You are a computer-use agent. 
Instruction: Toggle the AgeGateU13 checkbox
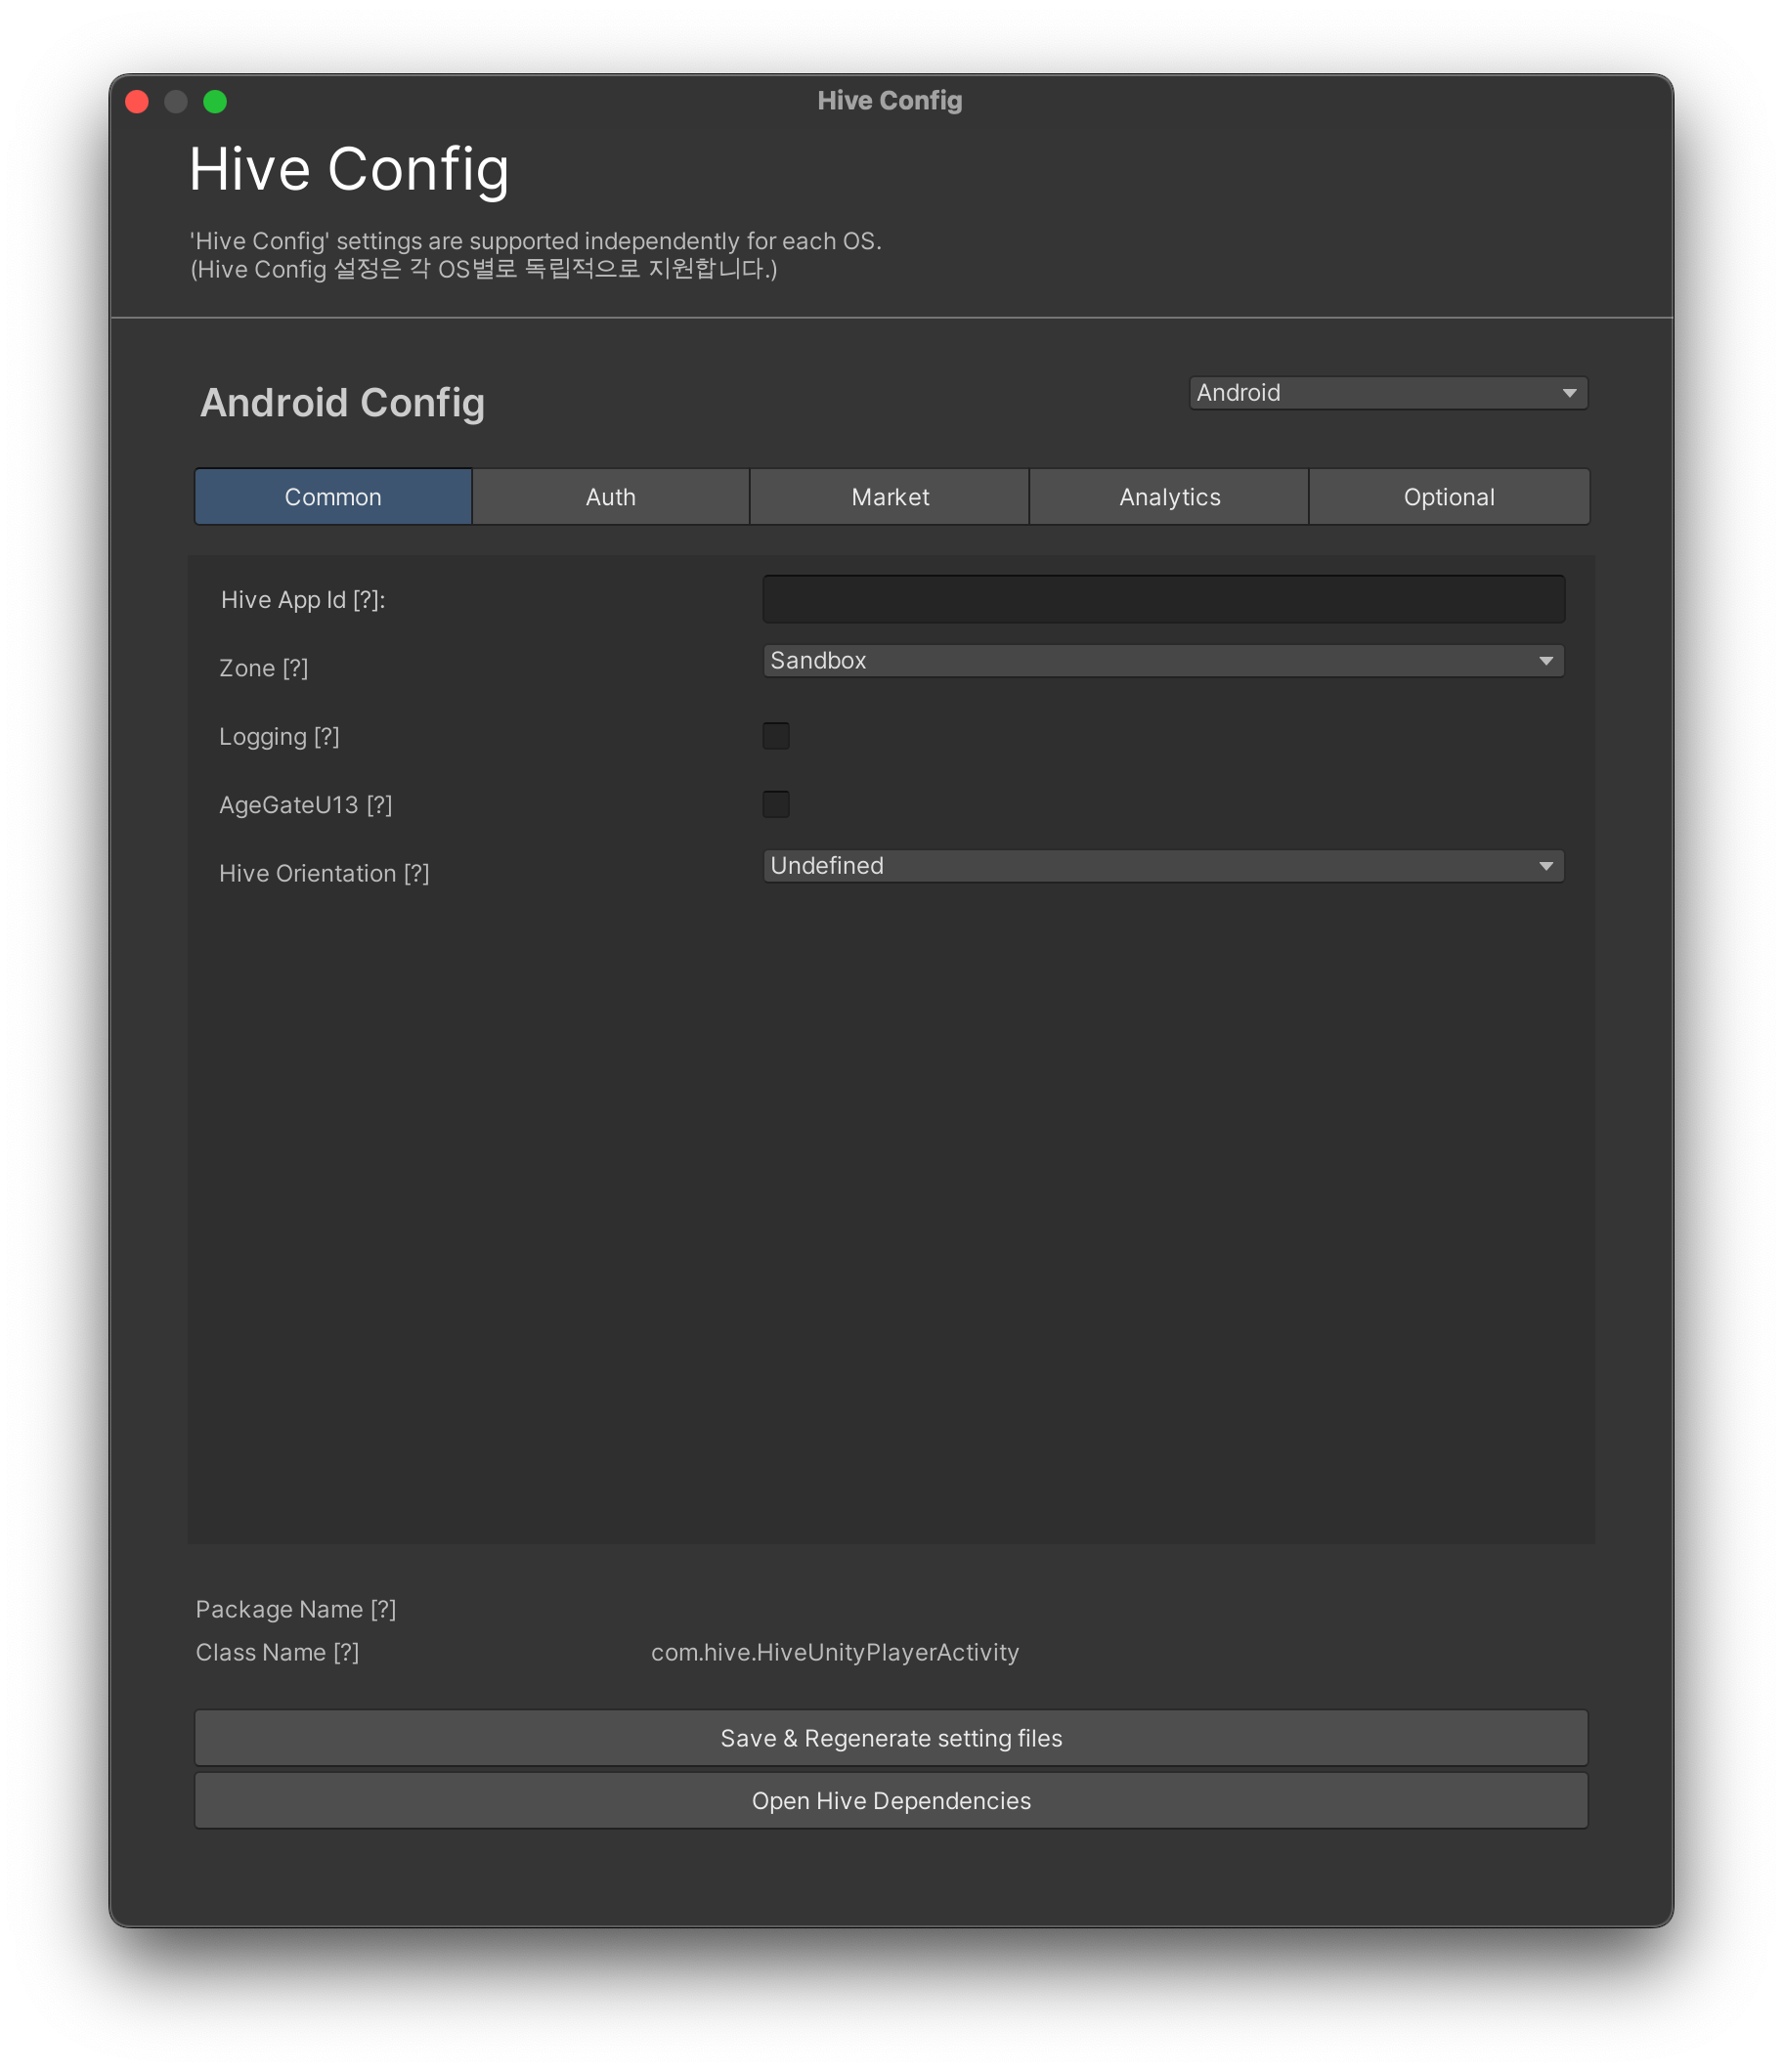point(776,804)
